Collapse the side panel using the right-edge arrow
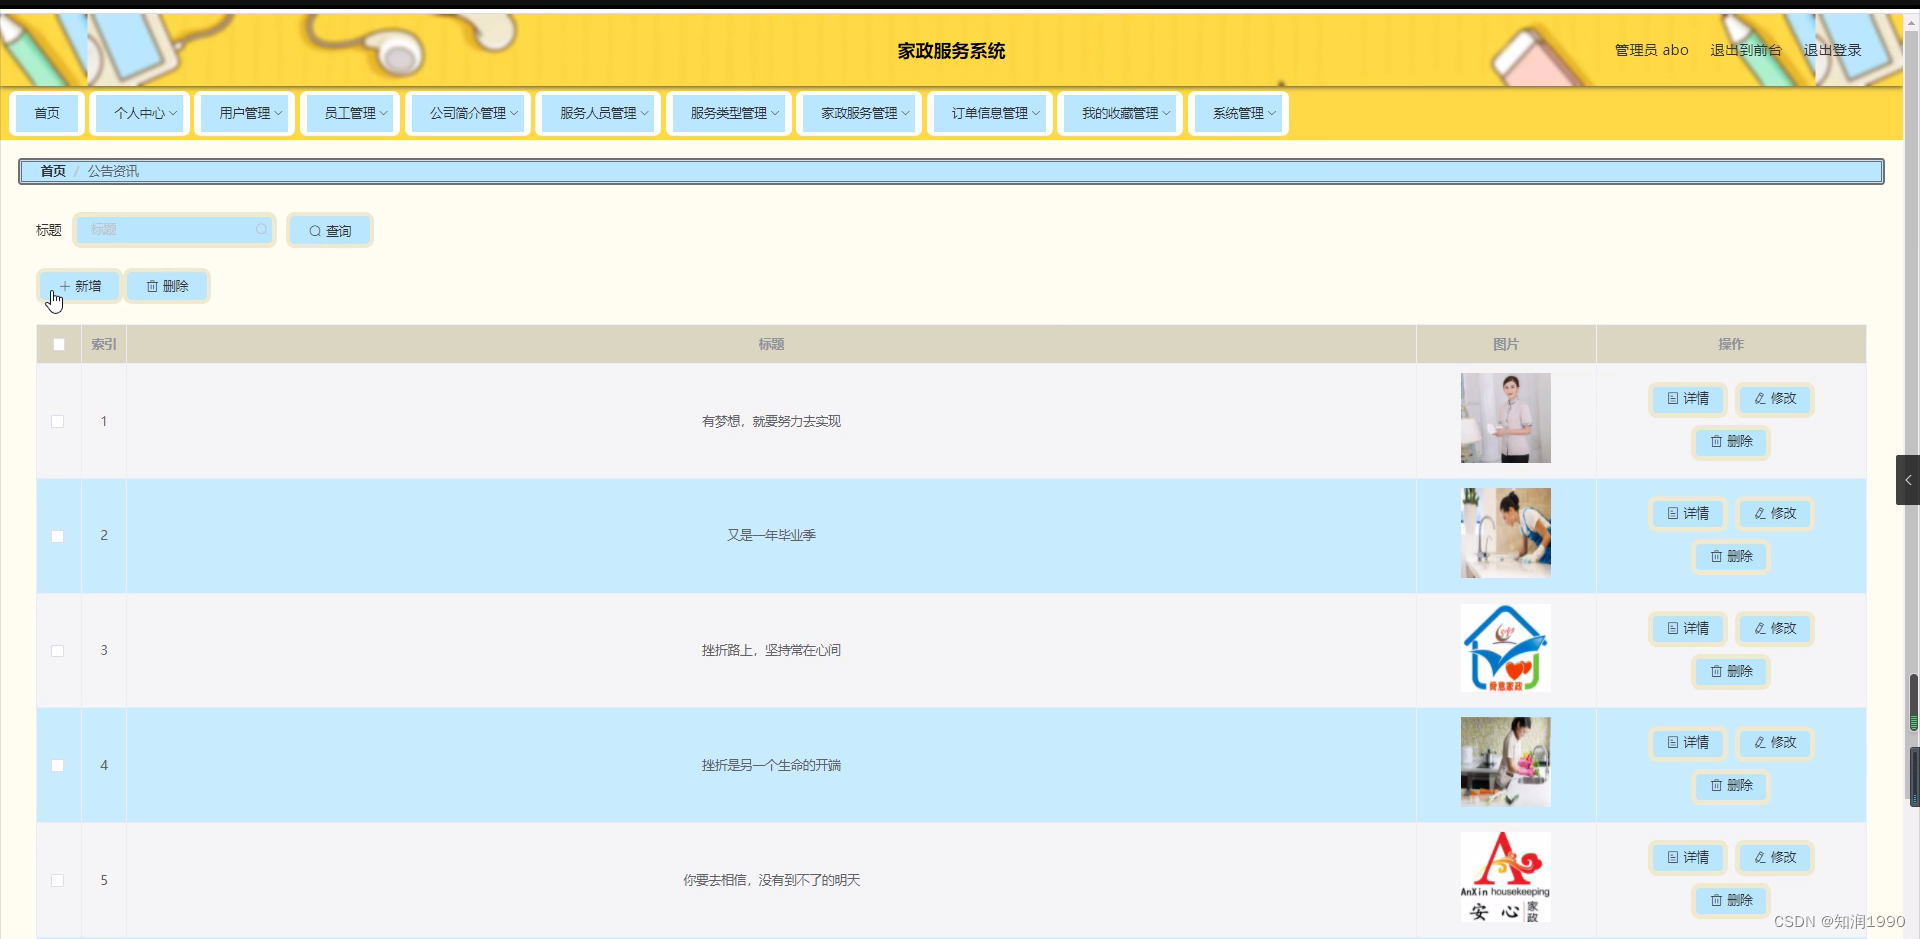The width and height of the screenshot is (1920, 939). pyautogui.click(x=1908, y=479)
